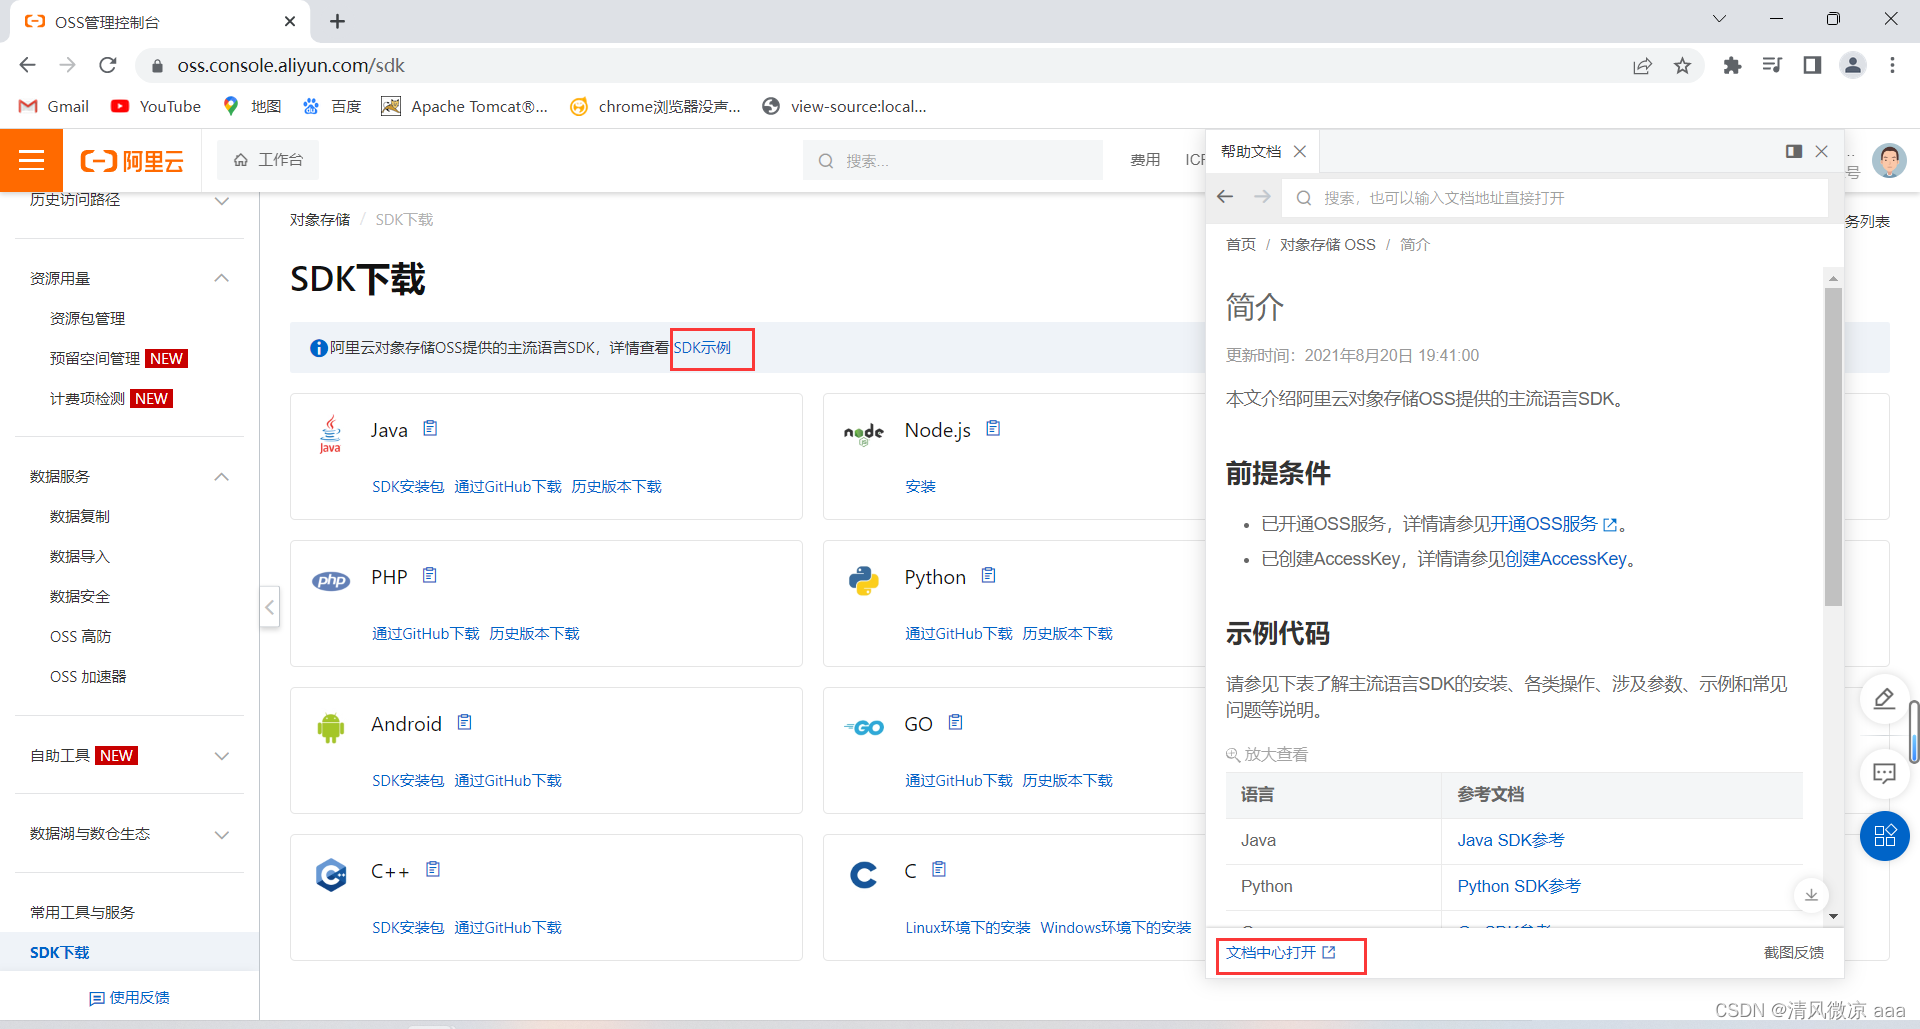Click Node.js 安装 link

click(x=920, y=487)
